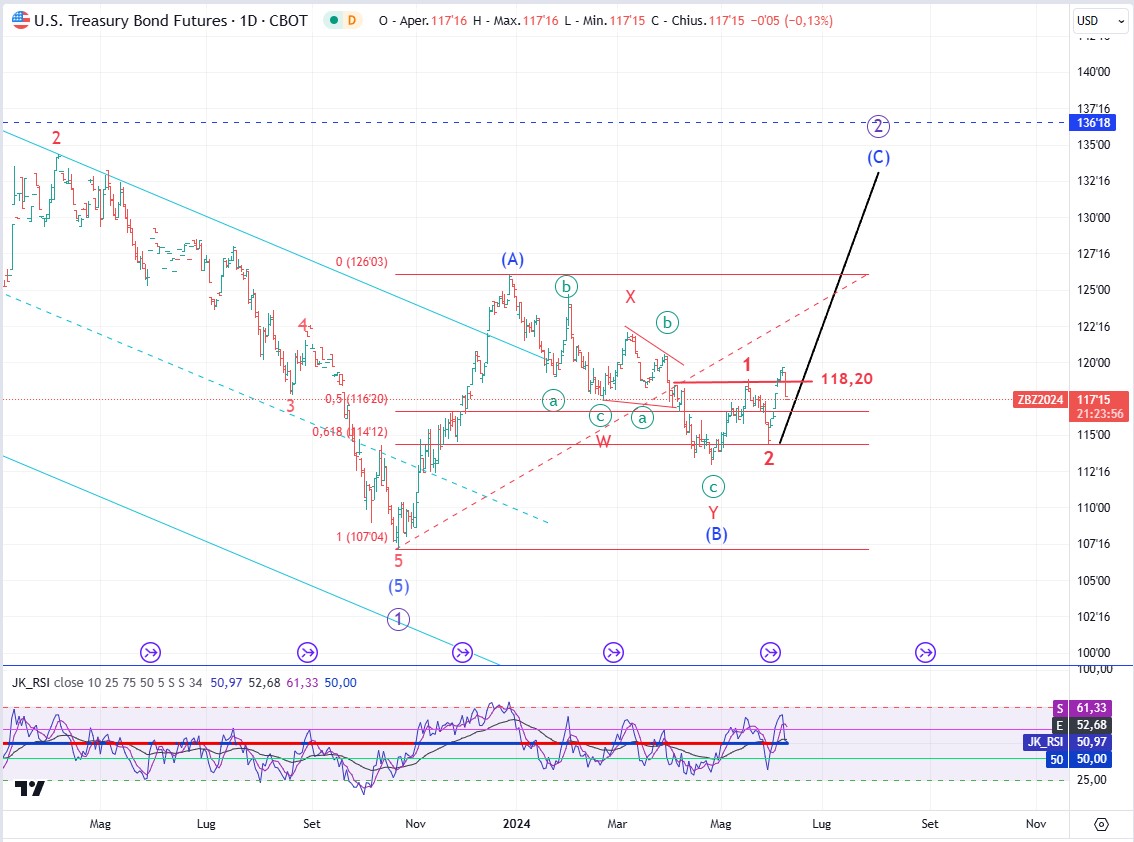The image size is (1134, 842).
Task: Select the 1 (107'04) Fibonacci label
Action: coord(362,537)
